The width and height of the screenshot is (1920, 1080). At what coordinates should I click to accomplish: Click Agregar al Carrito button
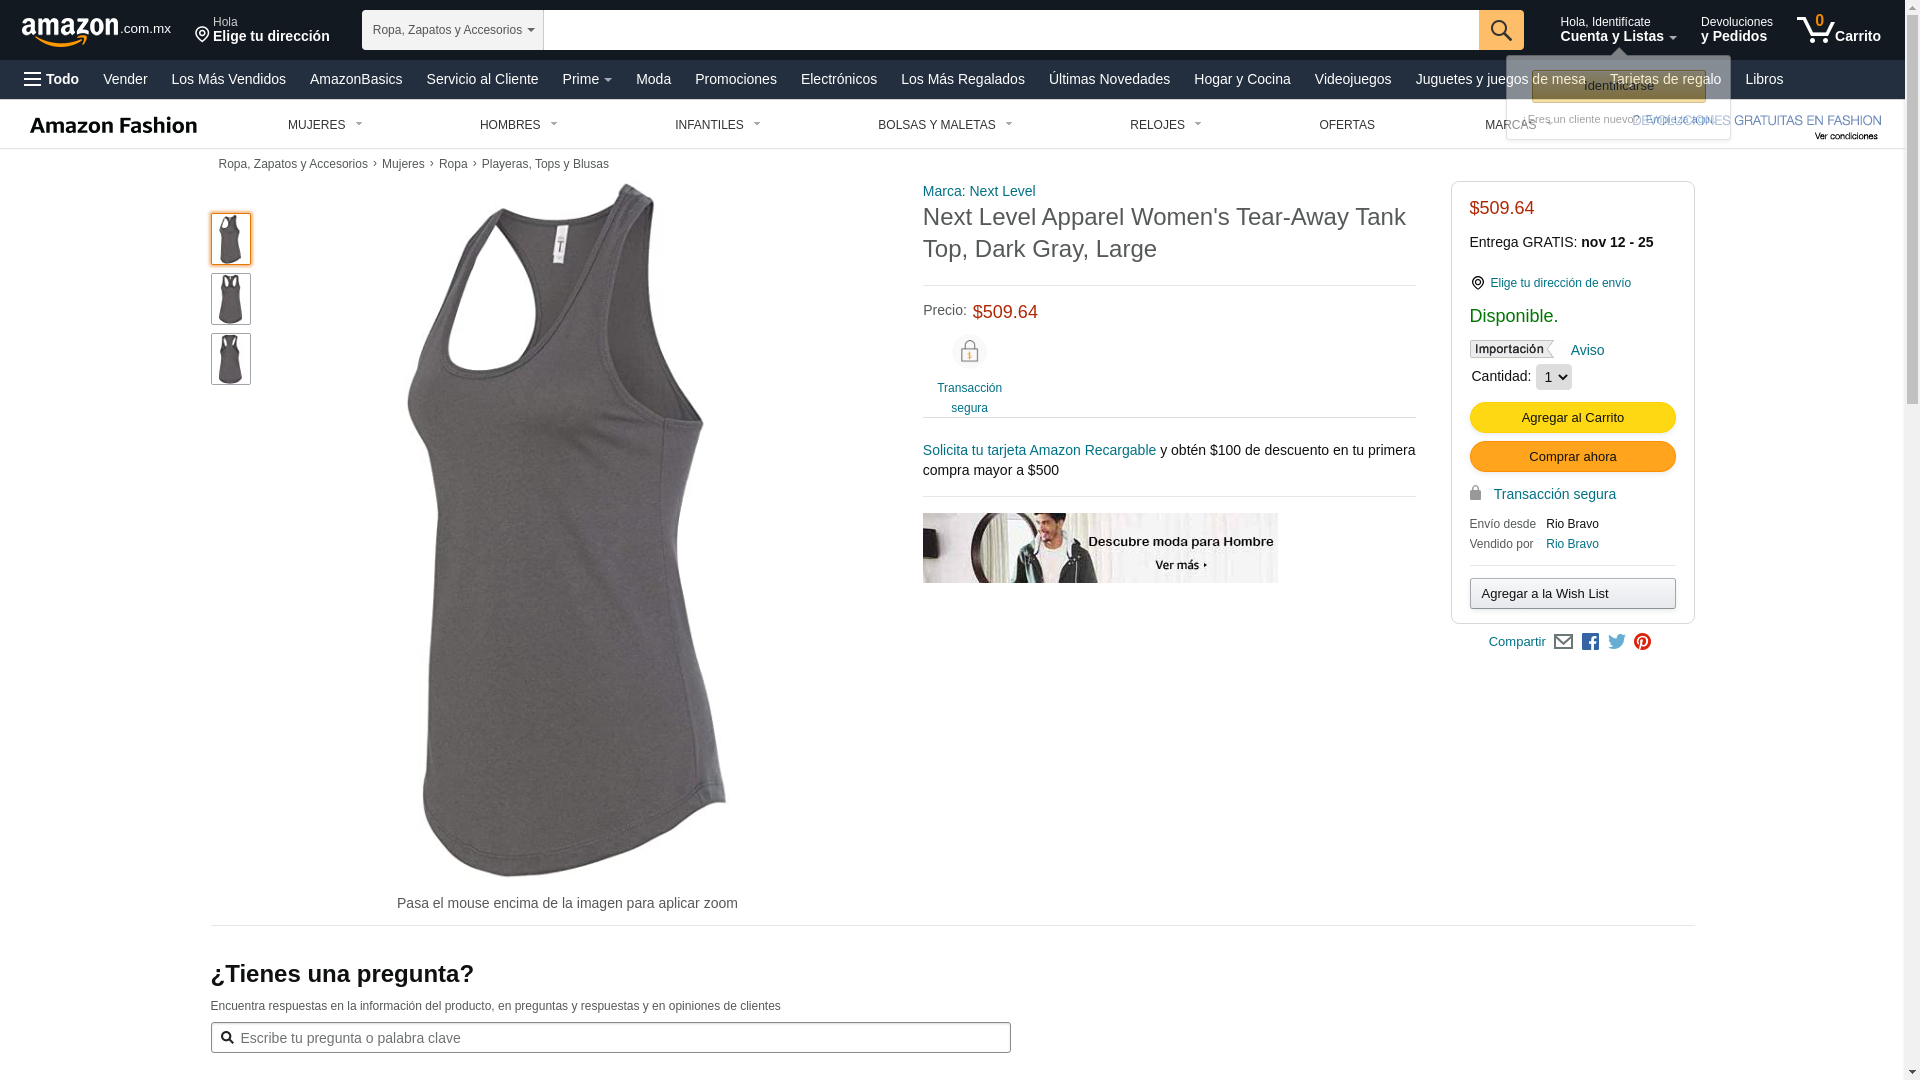point(1572,418)
